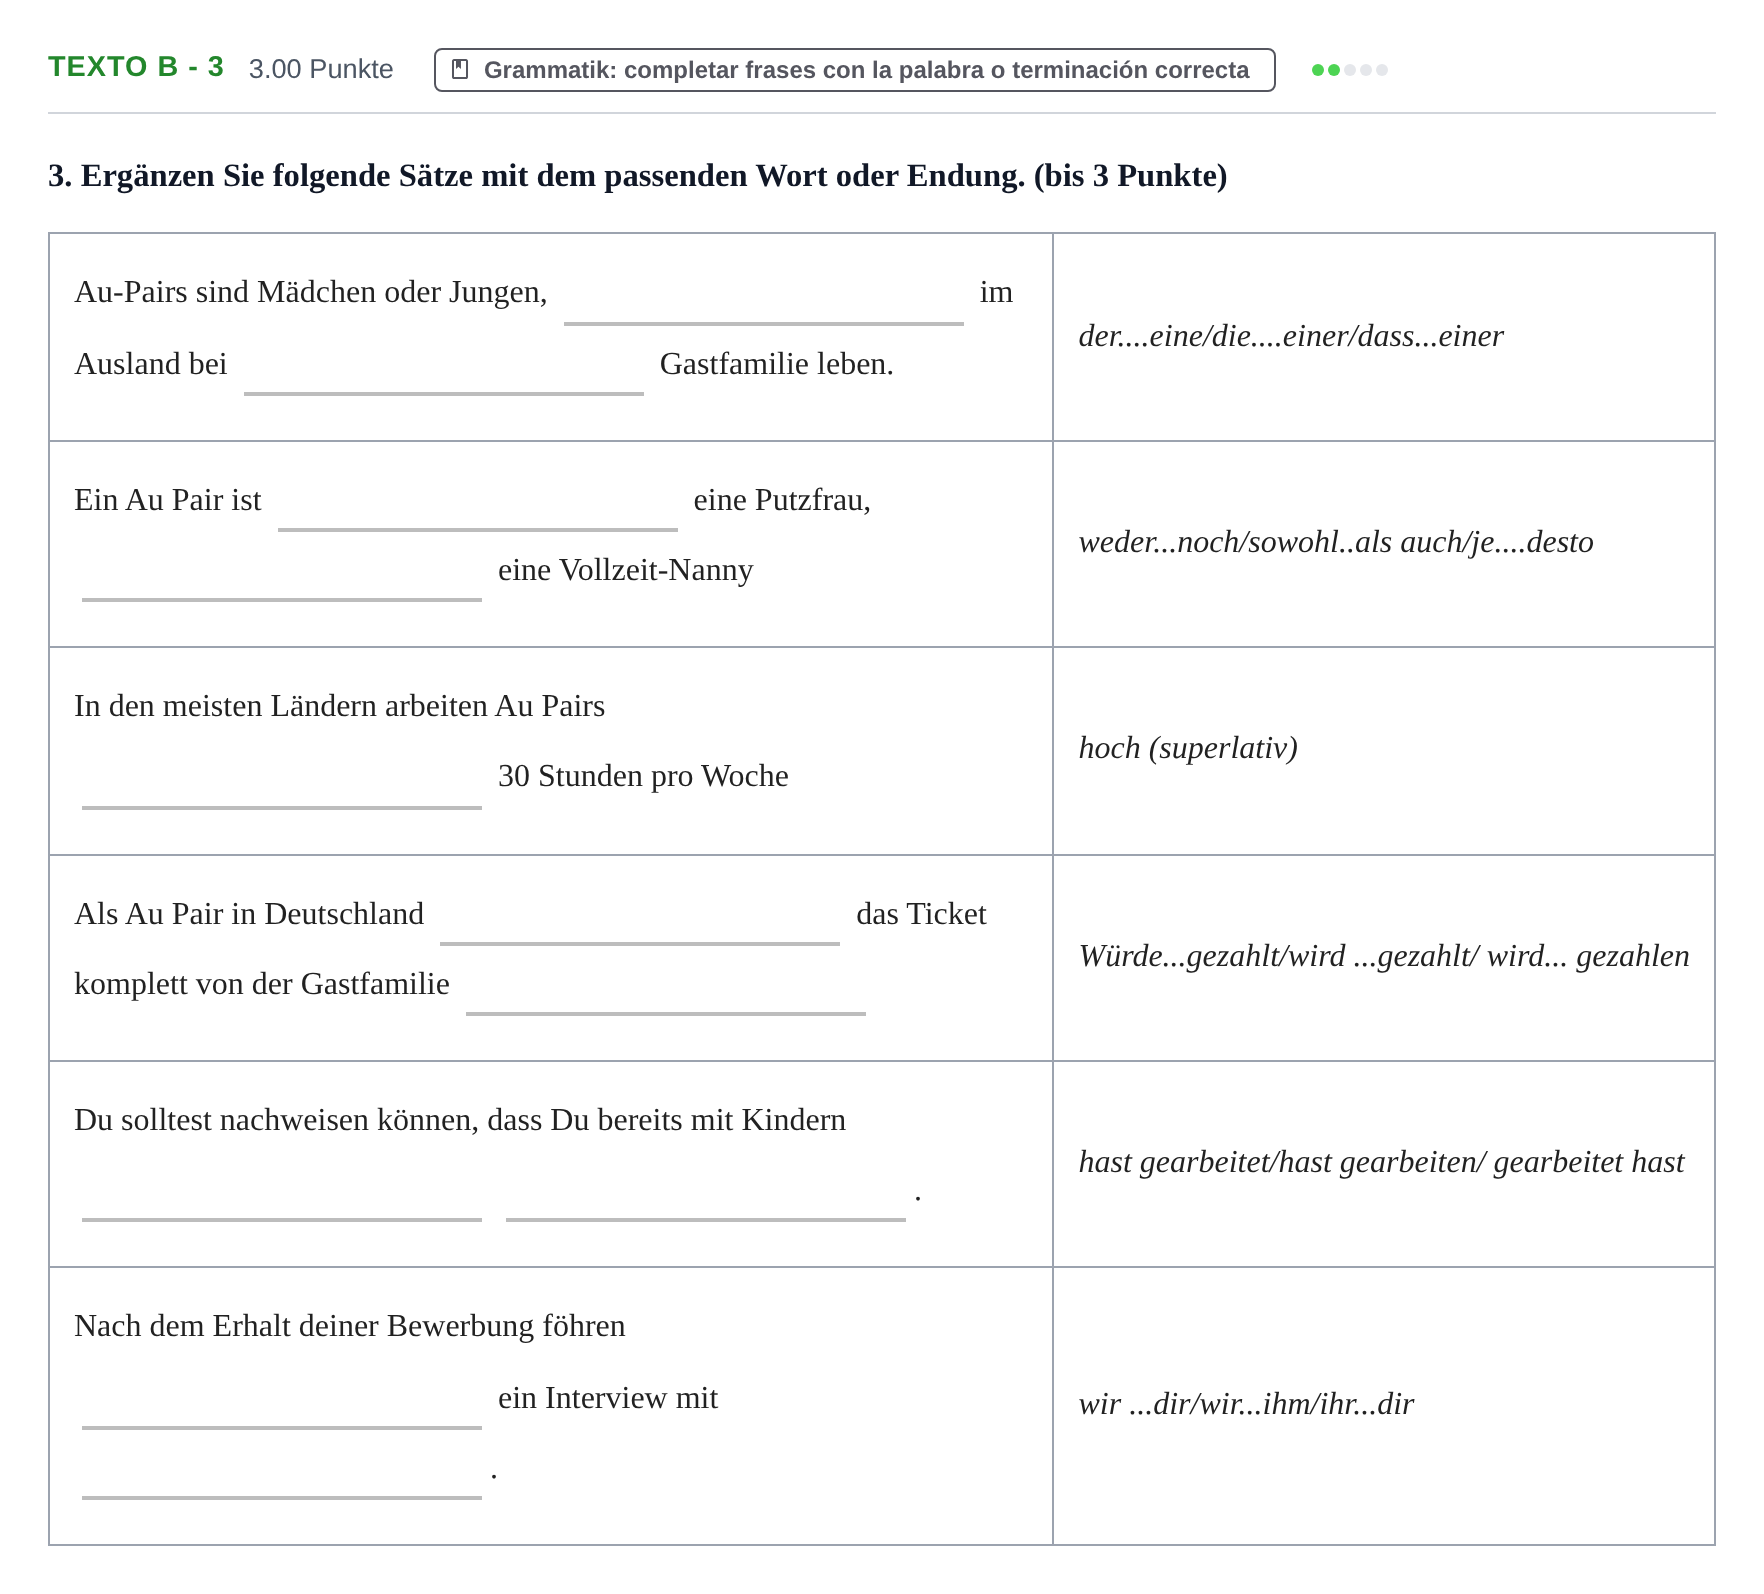Click the options 'wir ...dir/wir...ihm/ihr...dir'
Image resolution: width=1764 pixels, height=1594 pixels.
(x=1246, y=1404)
